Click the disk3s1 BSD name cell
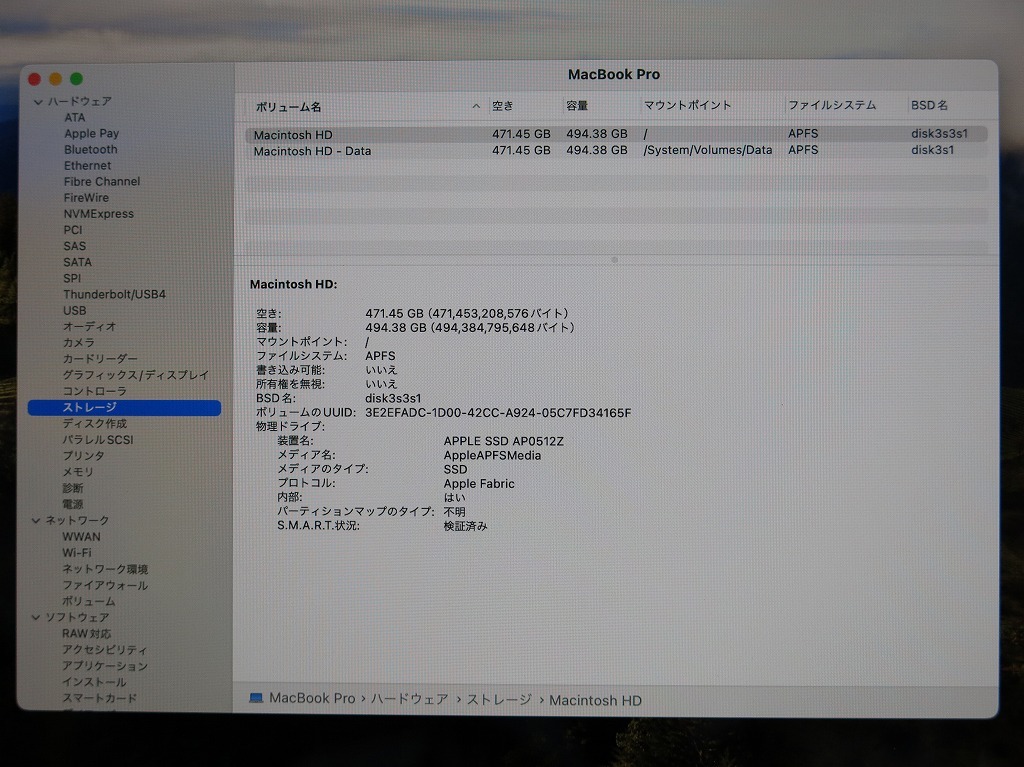This screenshot has height=767, width=1024. point(933,150)
